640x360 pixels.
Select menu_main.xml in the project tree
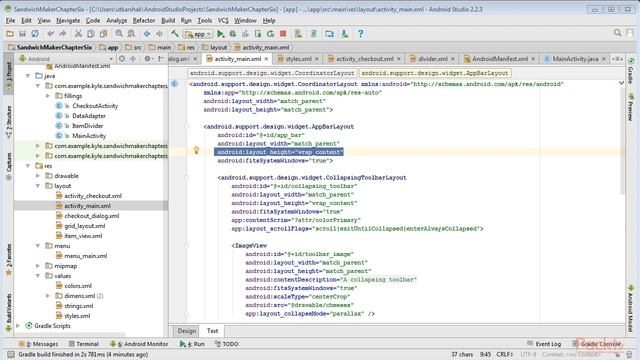point(86,256)
